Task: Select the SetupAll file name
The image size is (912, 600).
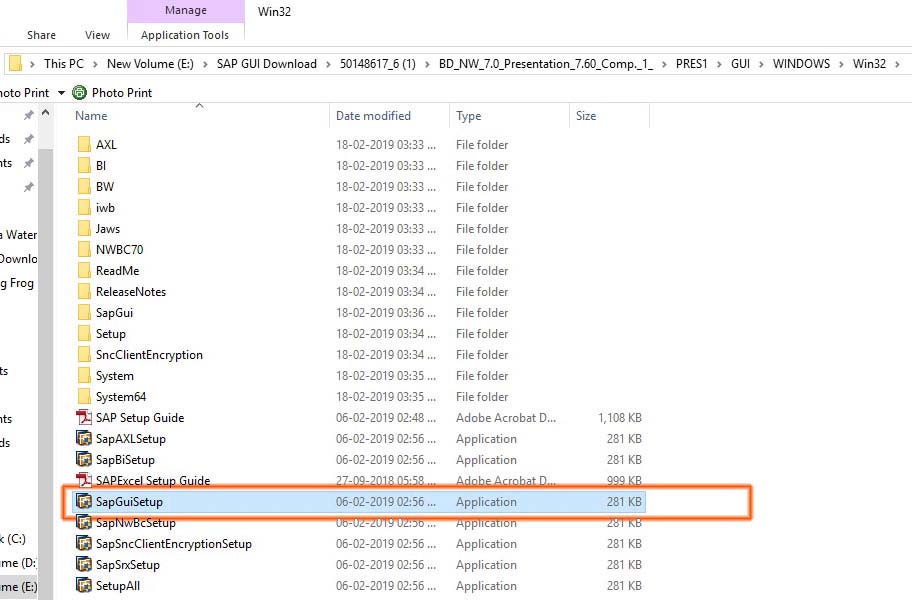Action: pos(118,585)
